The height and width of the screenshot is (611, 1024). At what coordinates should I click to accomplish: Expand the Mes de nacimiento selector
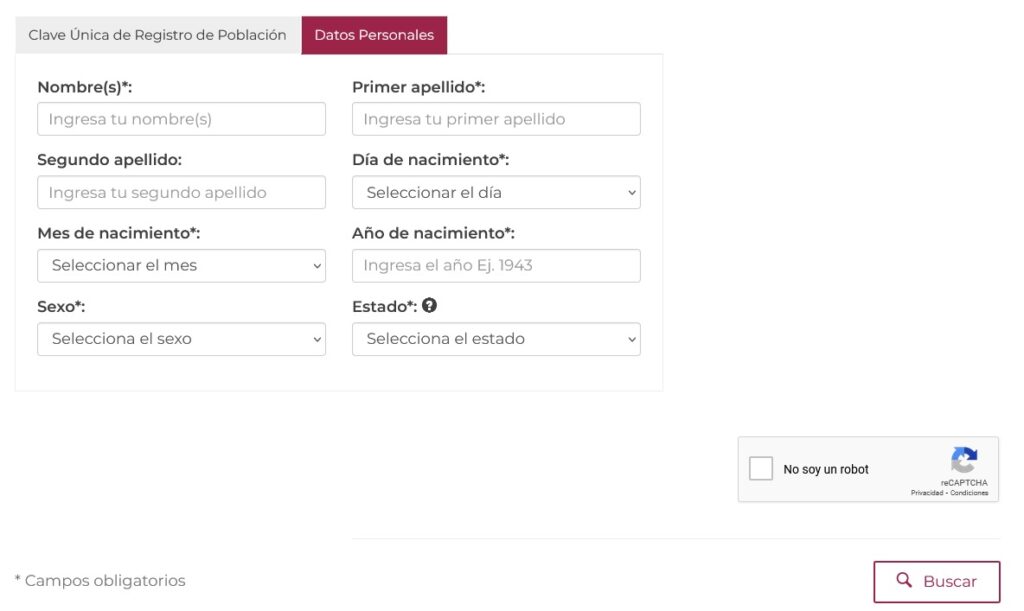click(181, 266)
